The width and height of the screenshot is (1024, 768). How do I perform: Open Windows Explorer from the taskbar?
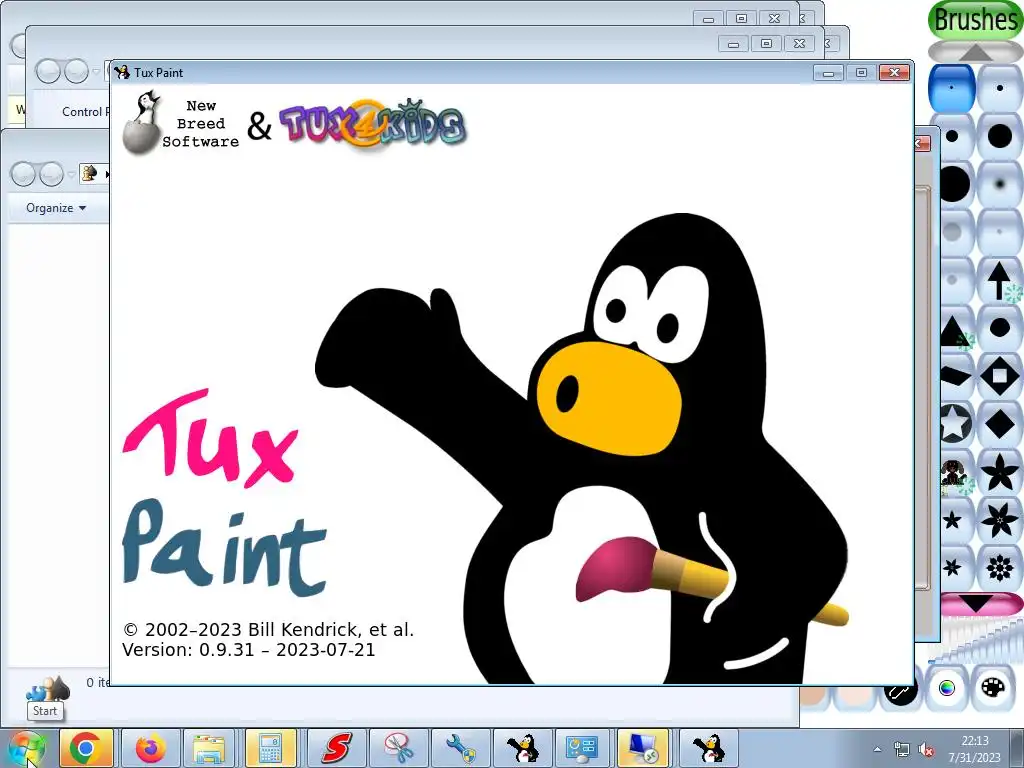coord(210,748)
